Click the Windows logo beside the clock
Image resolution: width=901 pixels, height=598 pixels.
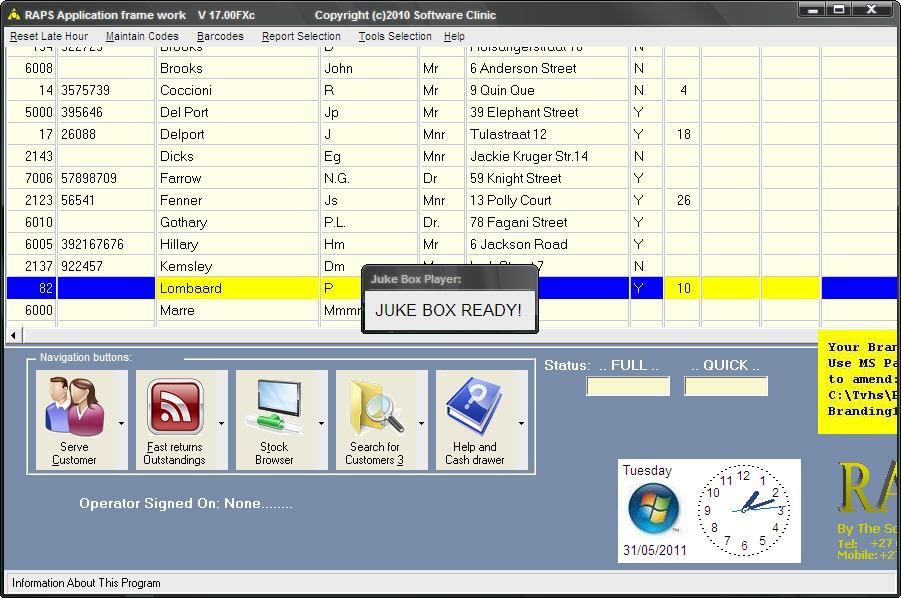655,512
